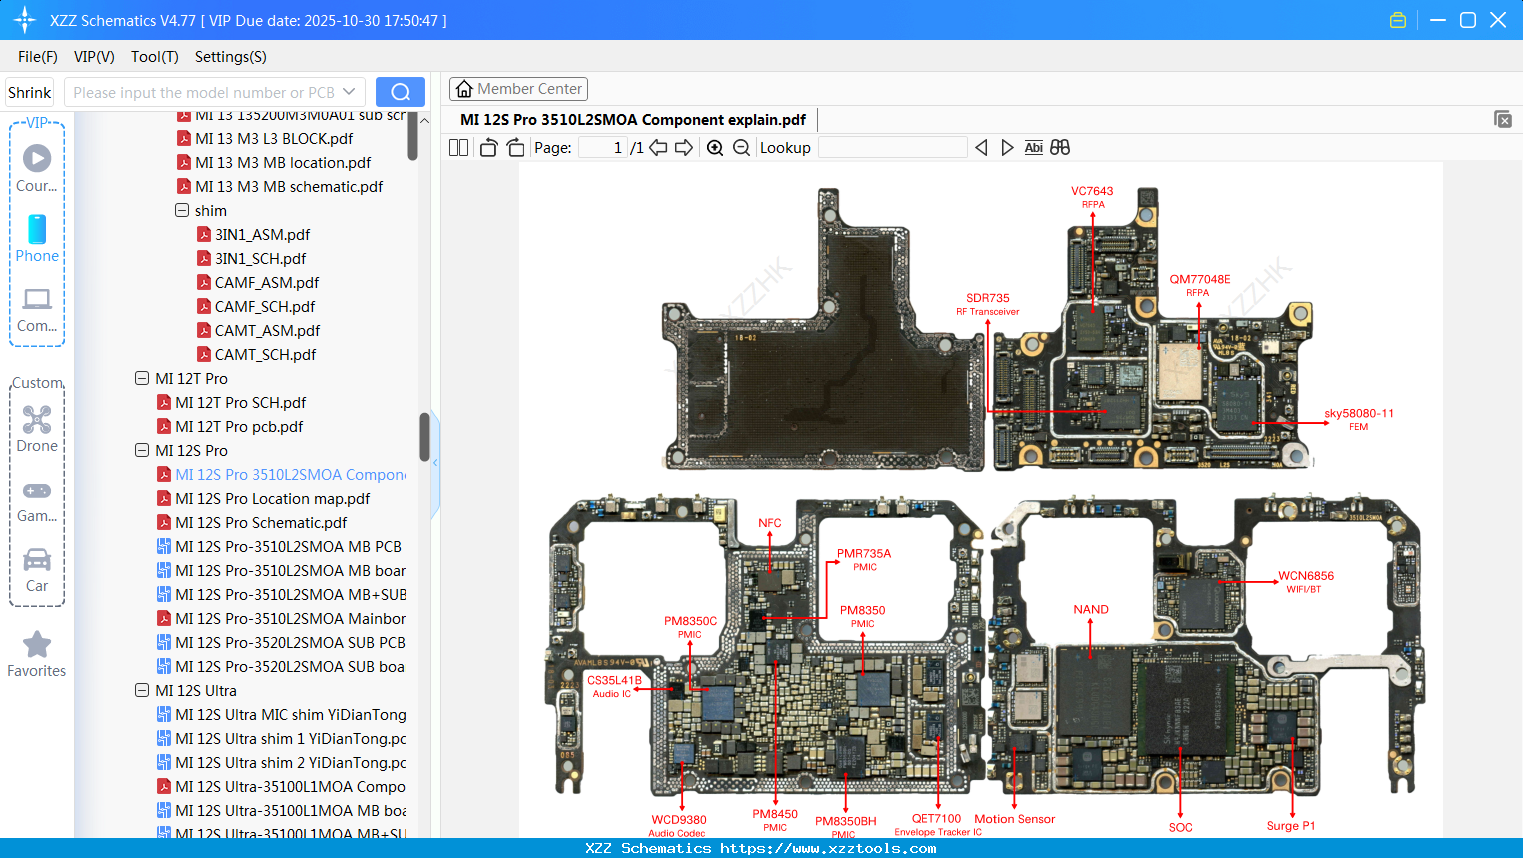The image size is (1523, 858).
Task: Open the Tool(T) menu
Action: pos(154,57)
